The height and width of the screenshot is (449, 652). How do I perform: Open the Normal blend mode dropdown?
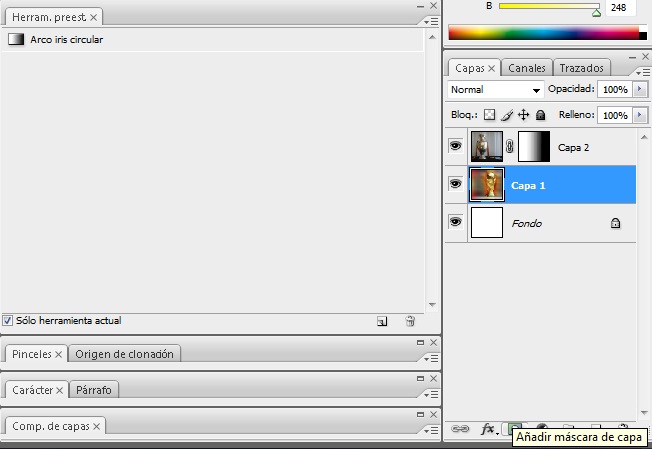coord(496,90)
